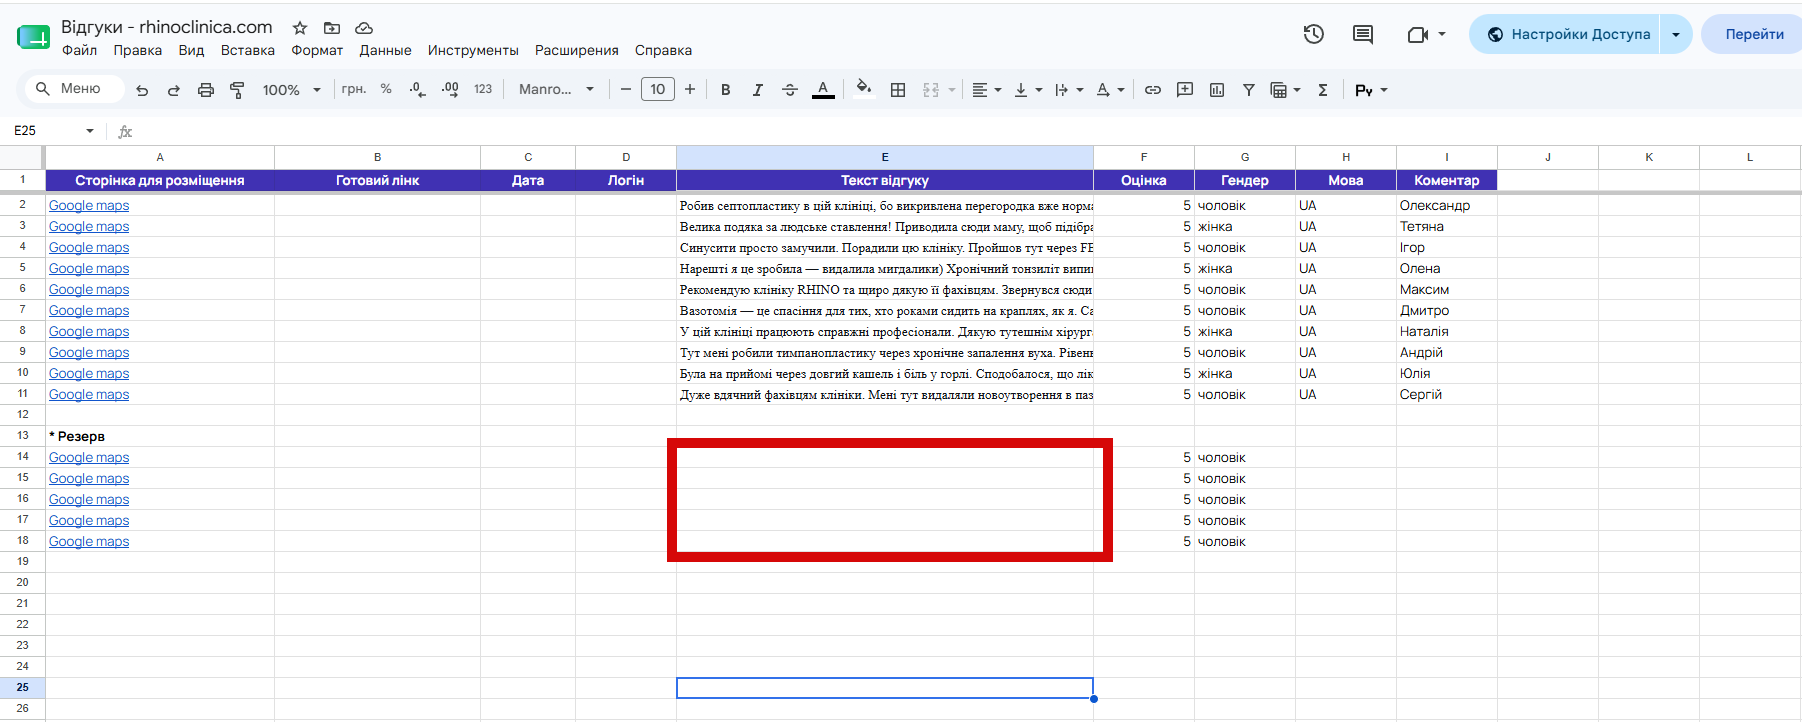Open version history clock icon

(x=1314, y=34)
